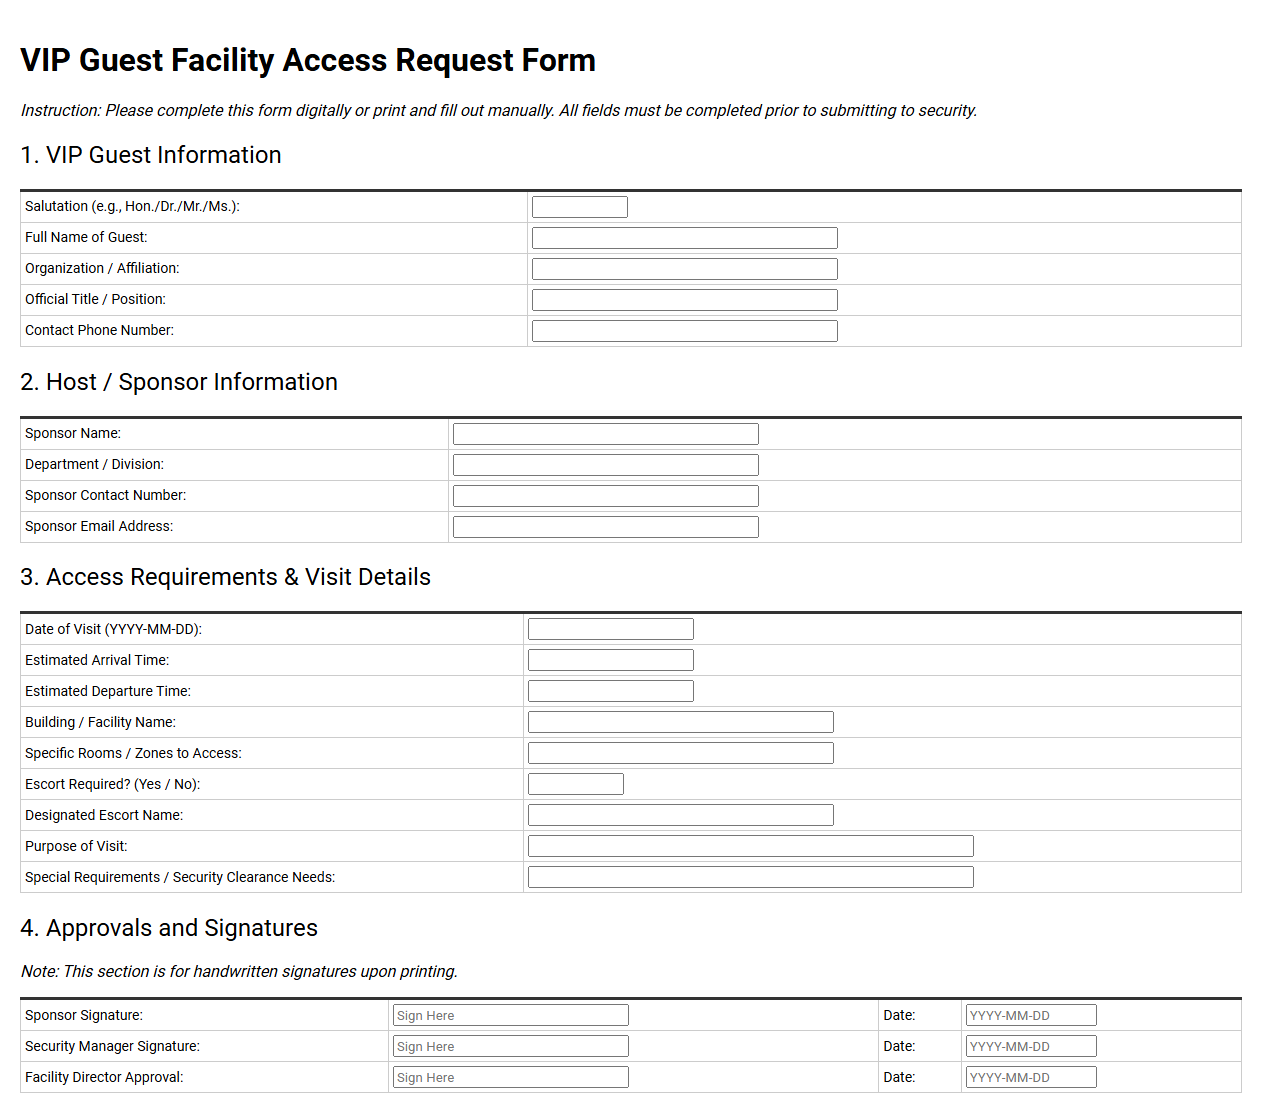Click the Building / Facility Name field

(x=681, y=722)
